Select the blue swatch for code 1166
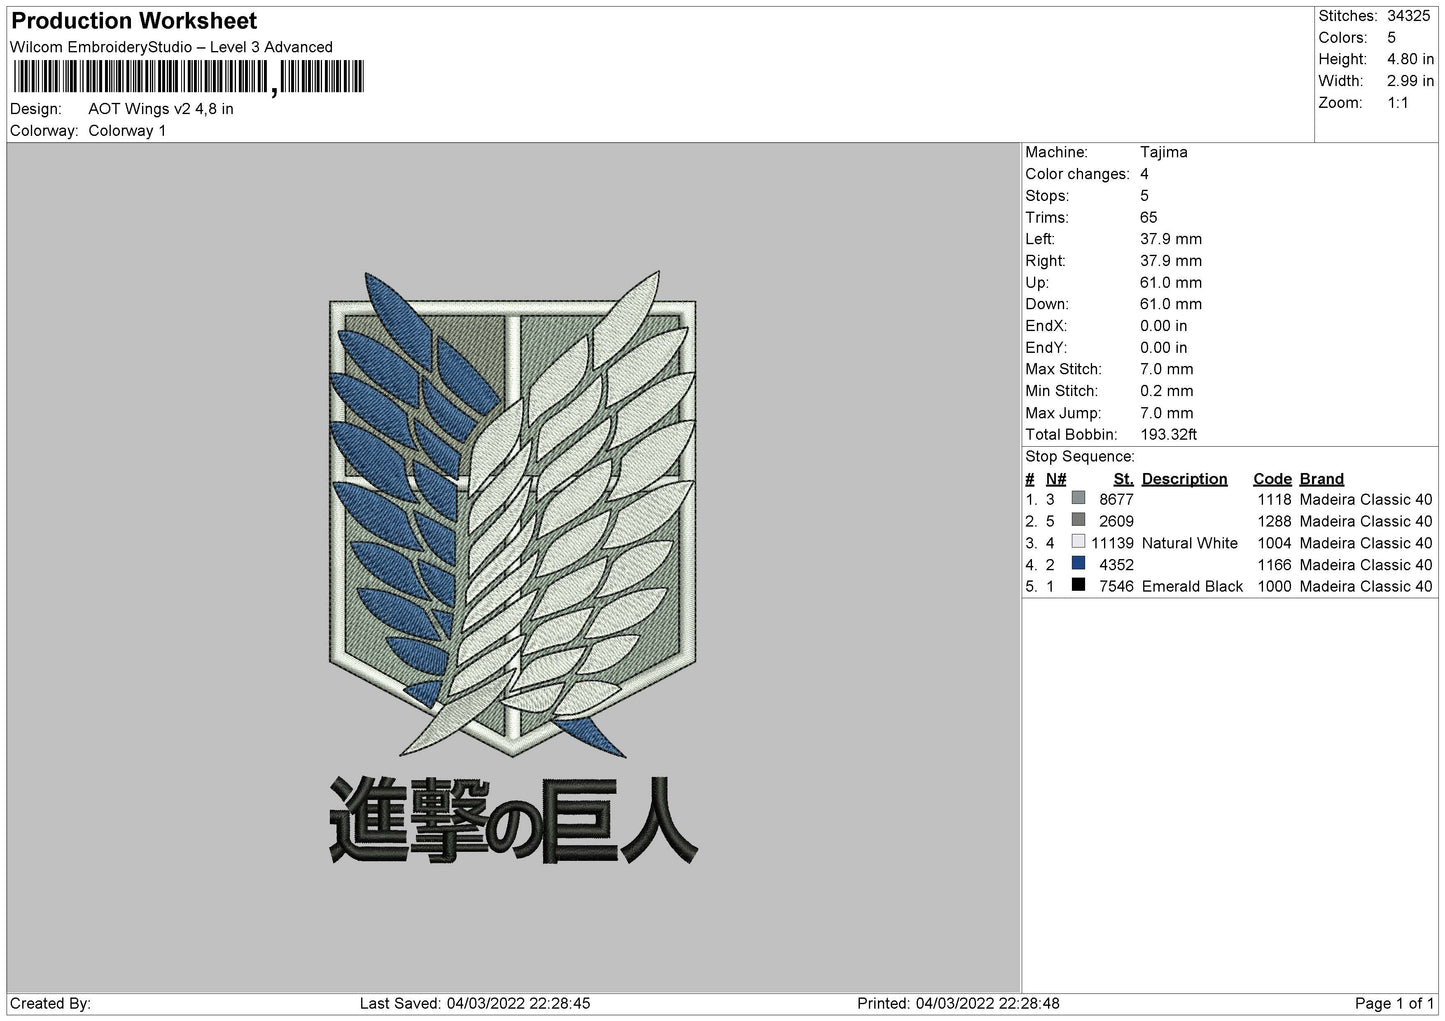Screen dimensions: 1445x1021 [x=1078, y=564]
